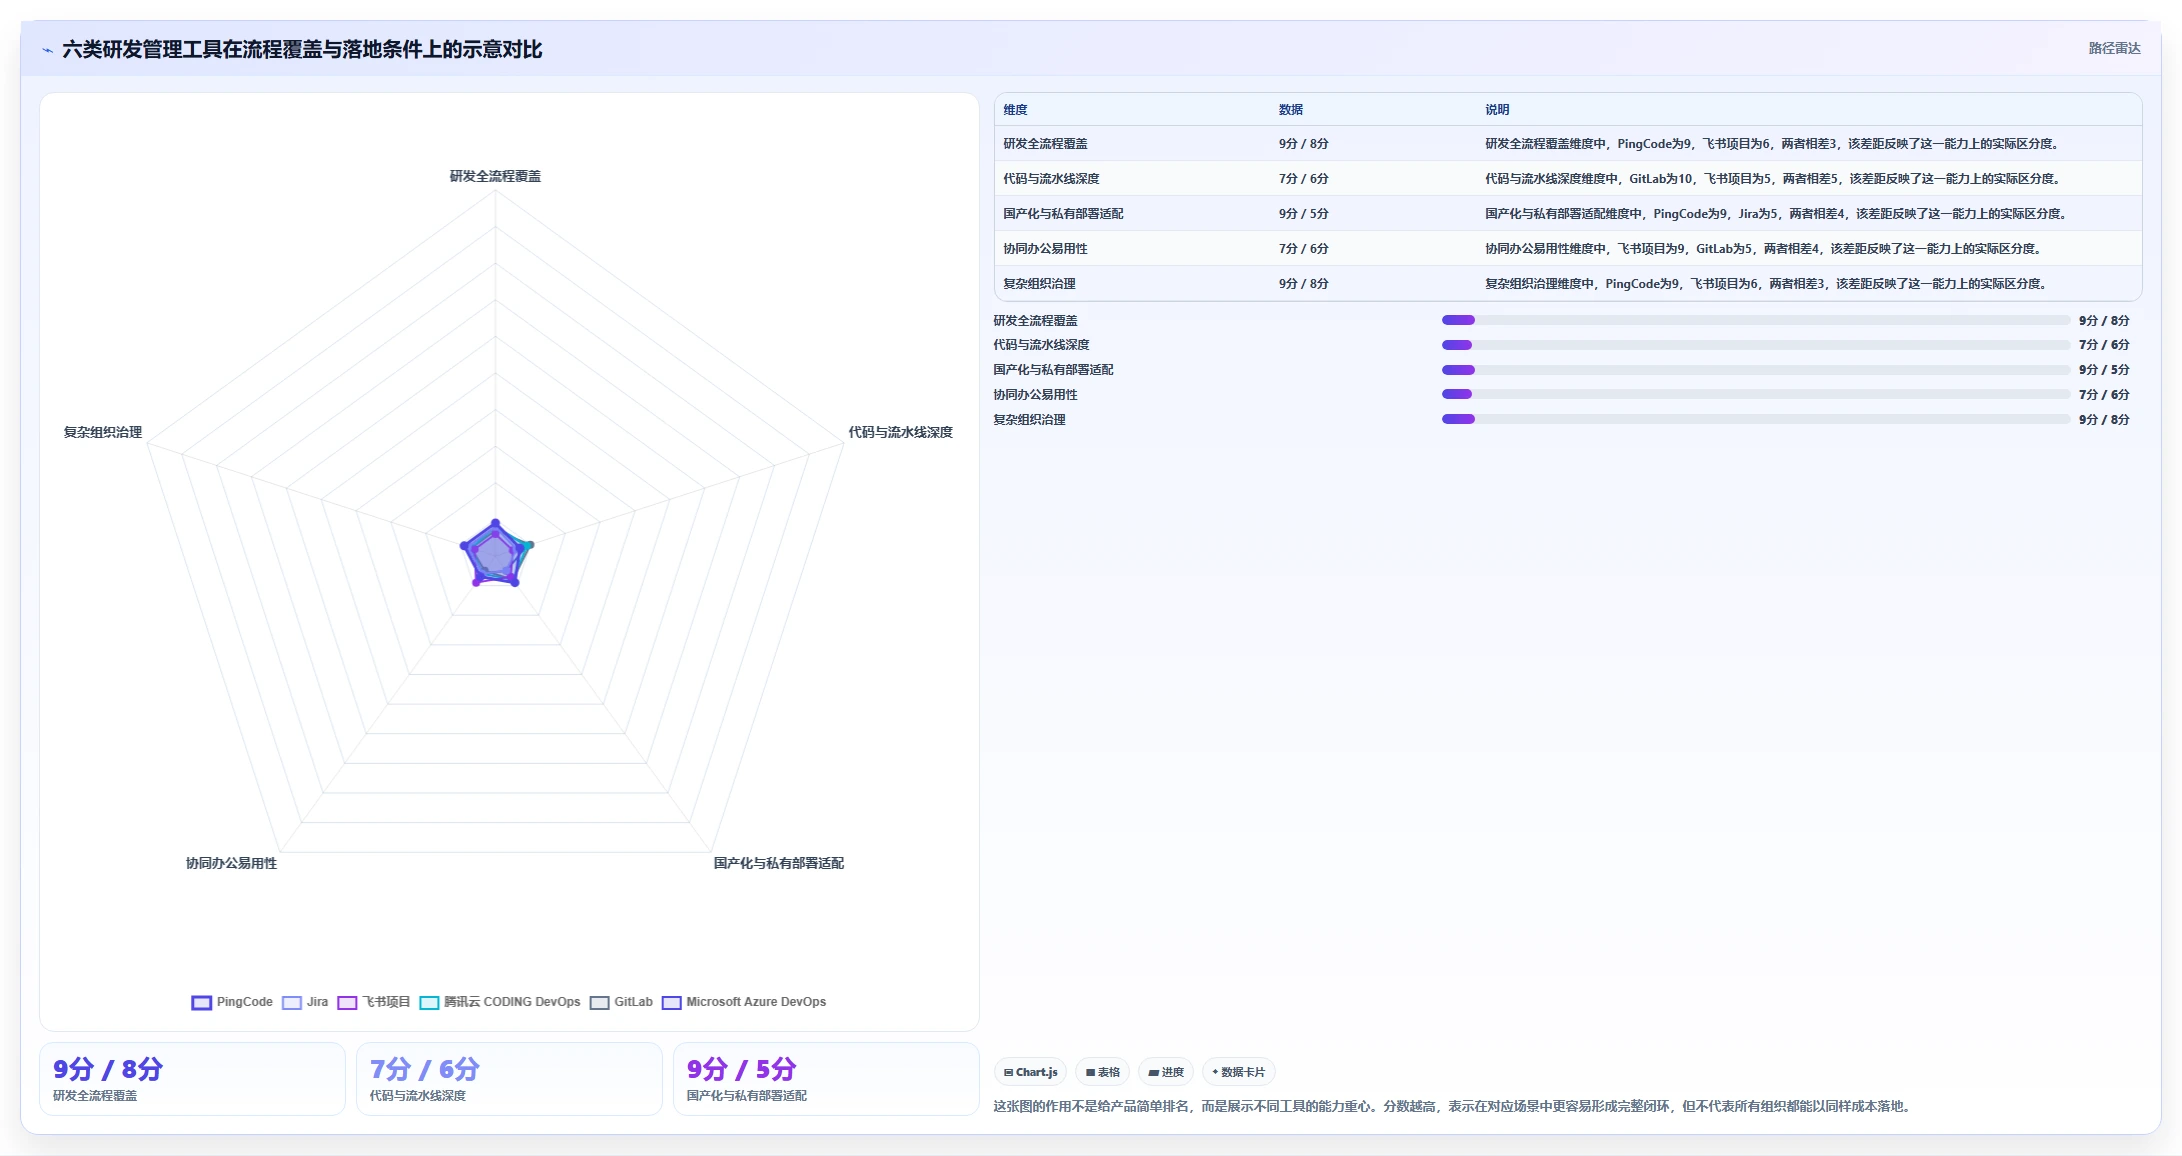Click the 表格 tag chip

[1103, 1072]
